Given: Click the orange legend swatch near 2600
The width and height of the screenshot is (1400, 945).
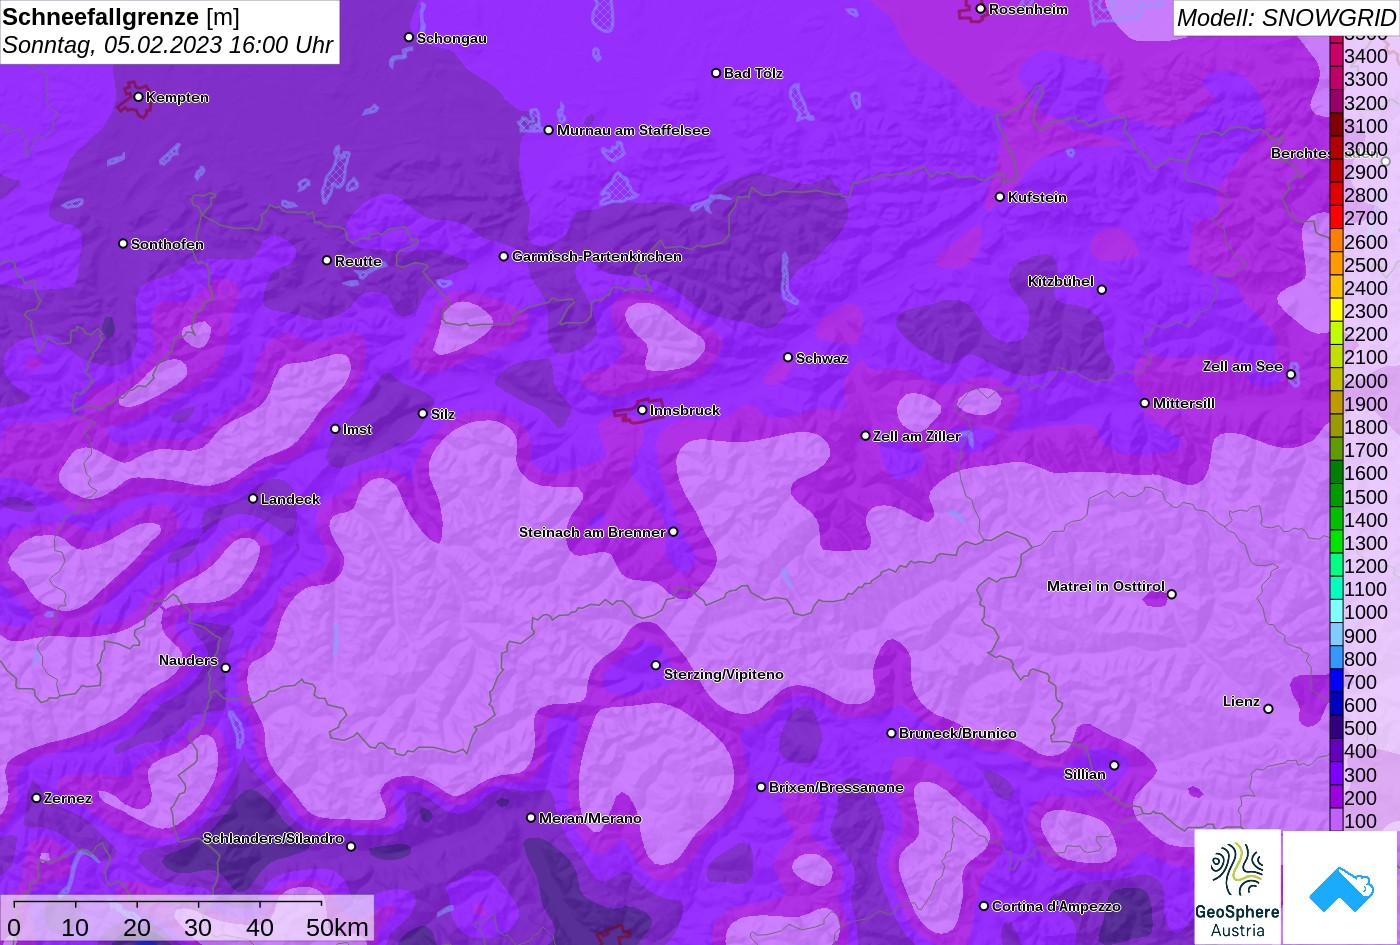Looking at the screenshot, I should 1336,241.
